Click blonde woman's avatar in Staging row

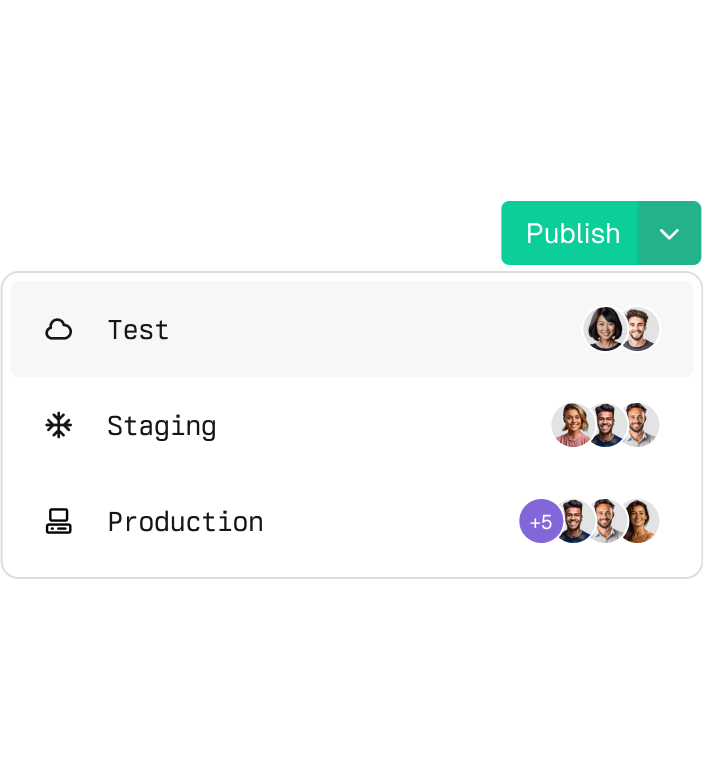coord(570,425)
